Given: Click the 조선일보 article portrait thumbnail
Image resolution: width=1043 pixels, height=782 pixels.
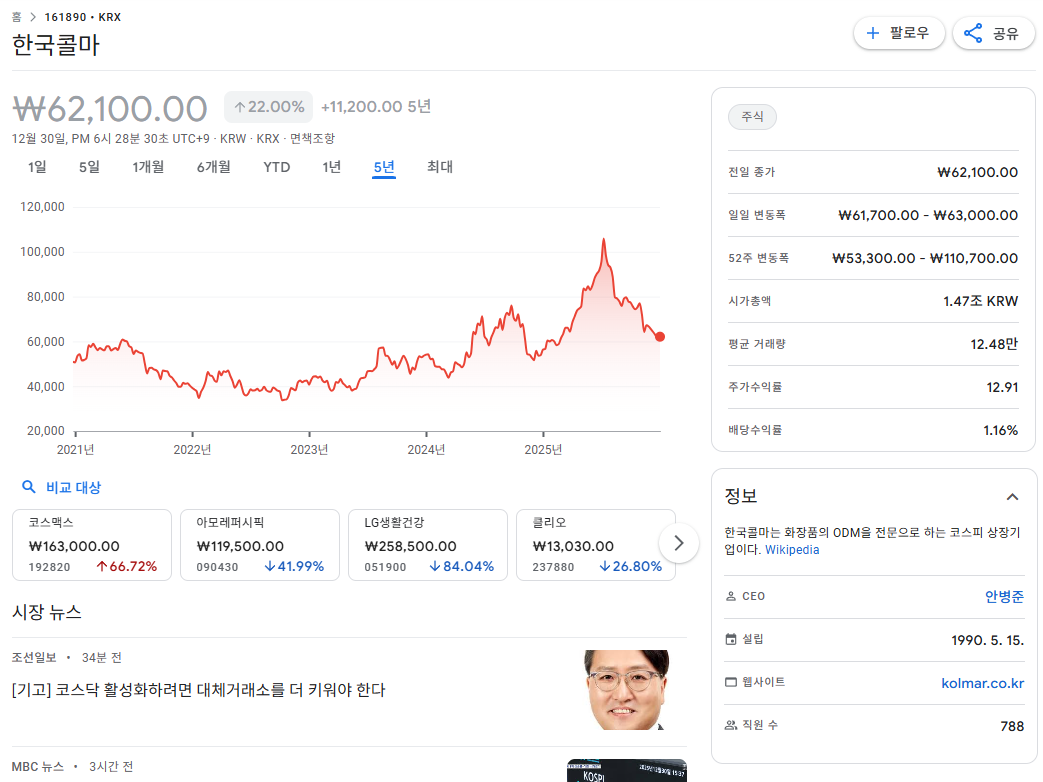Looking at the screenshot, I should click(626, 690).
